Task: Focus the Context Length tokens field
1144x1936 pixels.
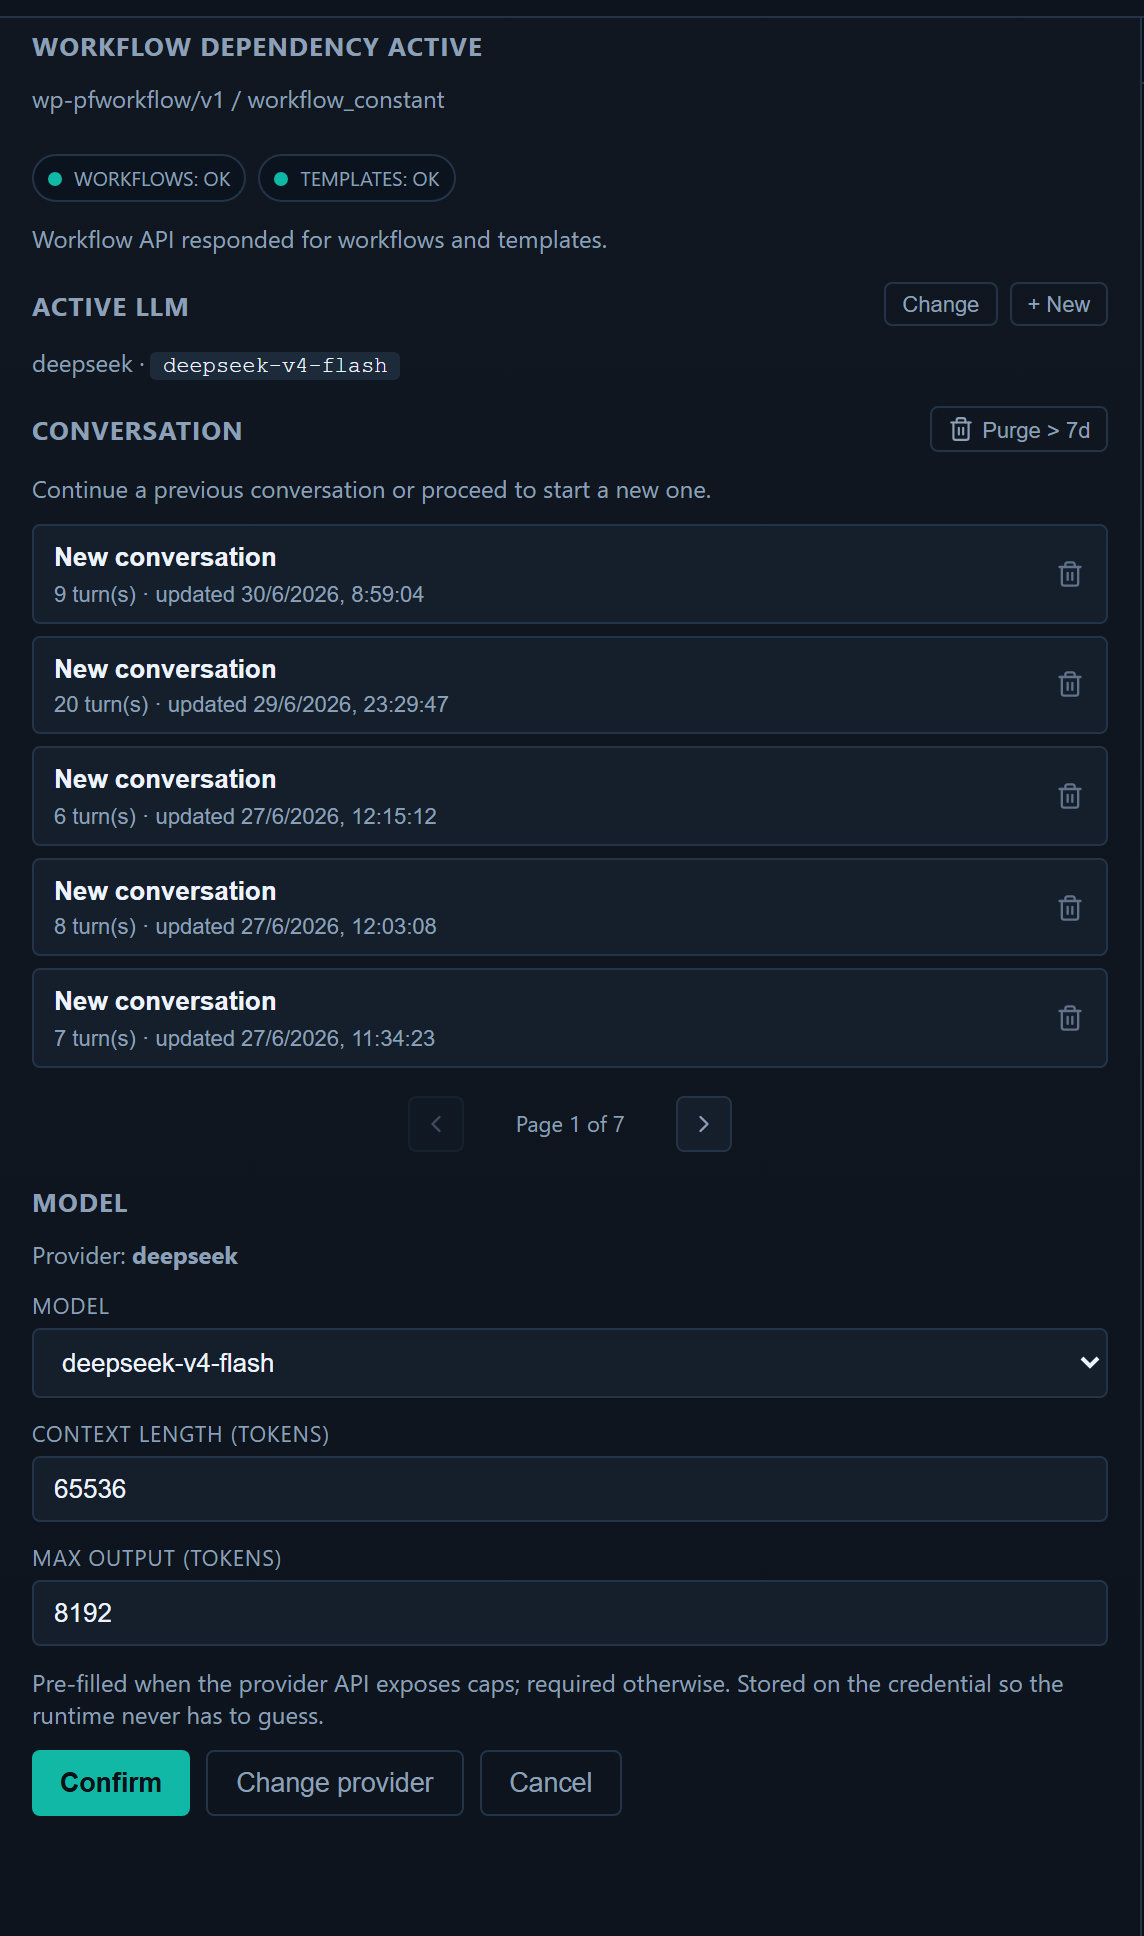Action: pyautogui.click(x=570, y=1489)
